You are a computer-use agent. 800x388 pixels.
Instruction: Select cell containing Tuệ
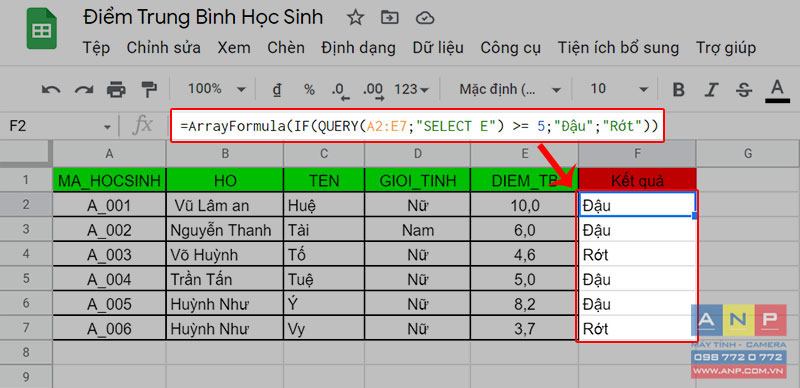click(x=324, y=279)
